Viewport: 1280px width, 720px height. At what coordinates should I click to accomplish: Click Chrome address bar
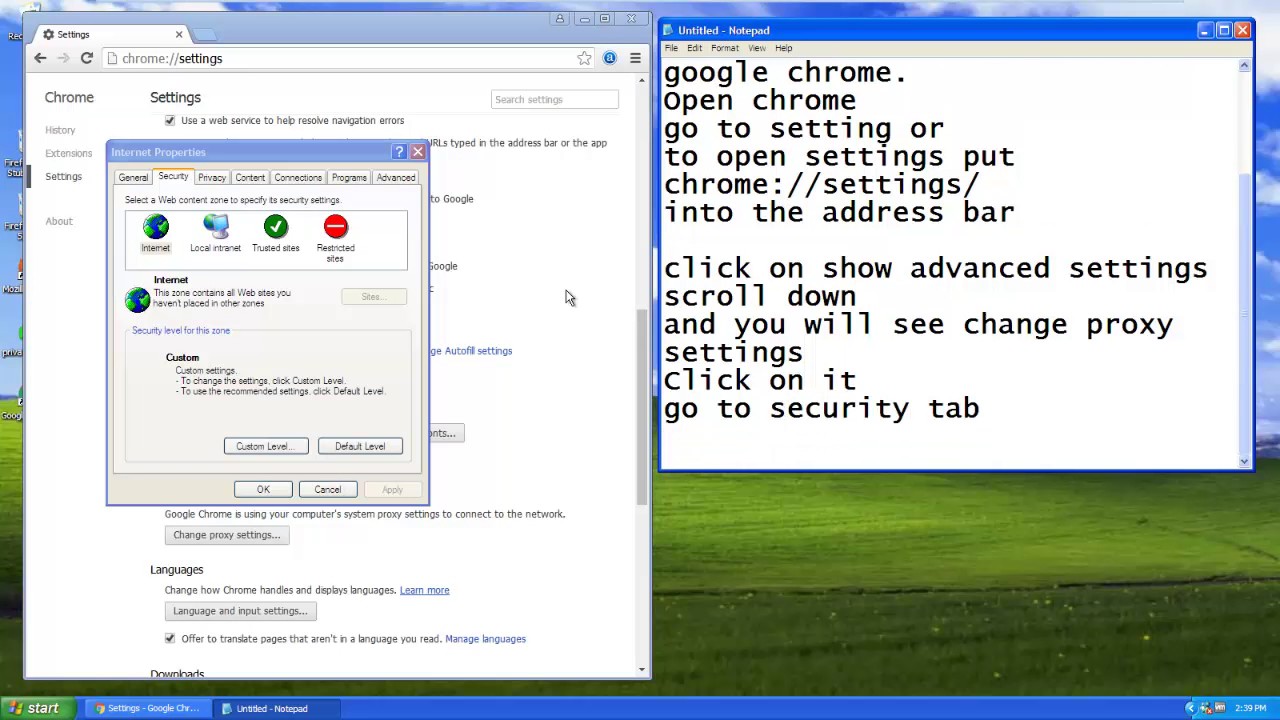click(350, 58)
